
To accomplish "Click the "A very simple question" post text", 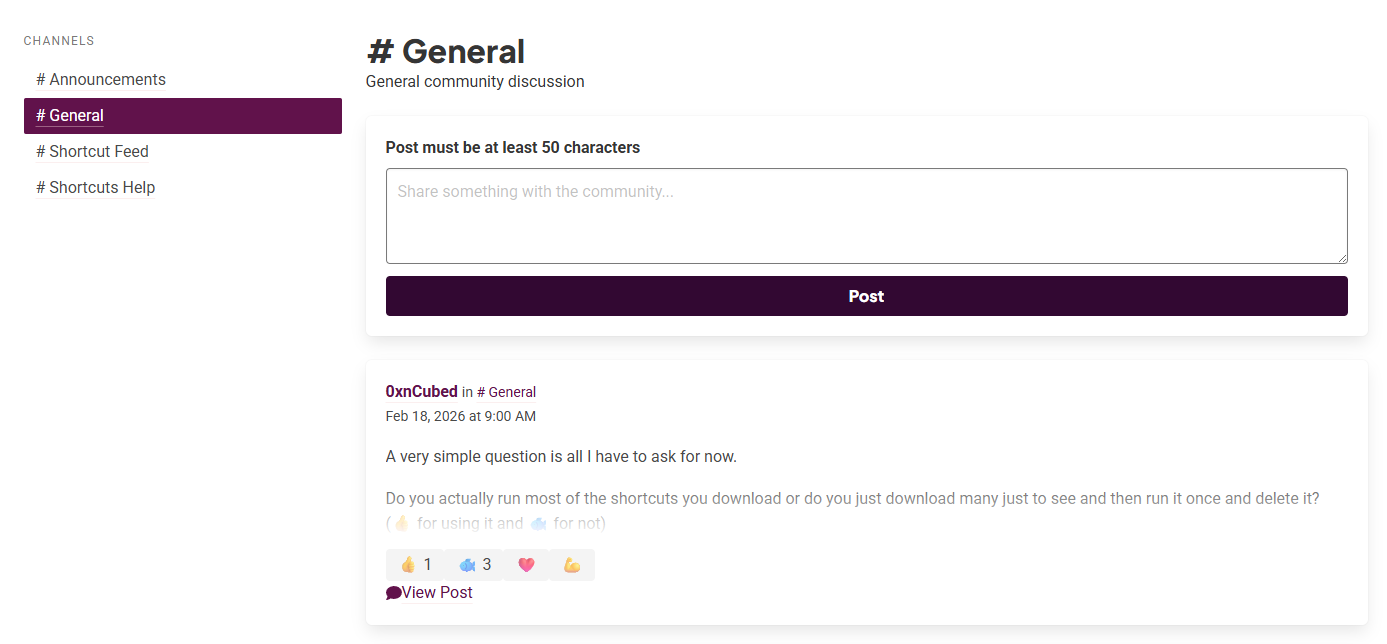I will 561,457.
